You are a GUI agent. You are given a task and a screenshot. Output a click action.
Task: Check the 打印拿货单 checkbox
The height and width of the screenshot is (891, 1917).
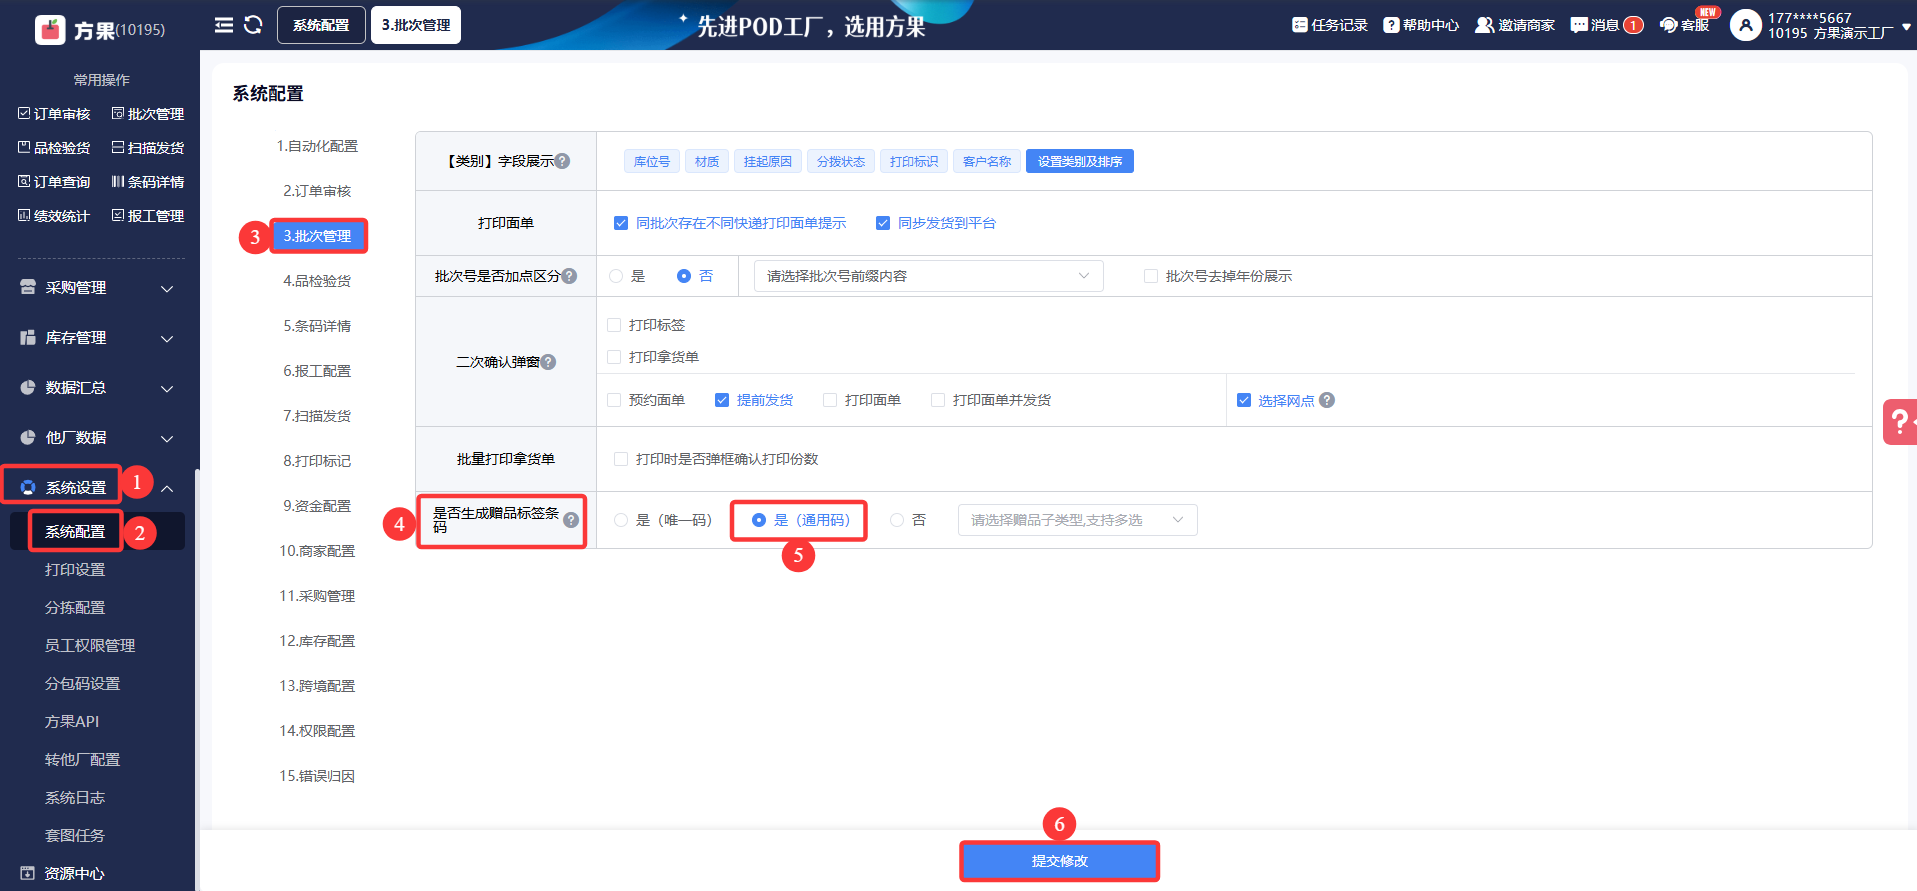(x=614, y=357)
